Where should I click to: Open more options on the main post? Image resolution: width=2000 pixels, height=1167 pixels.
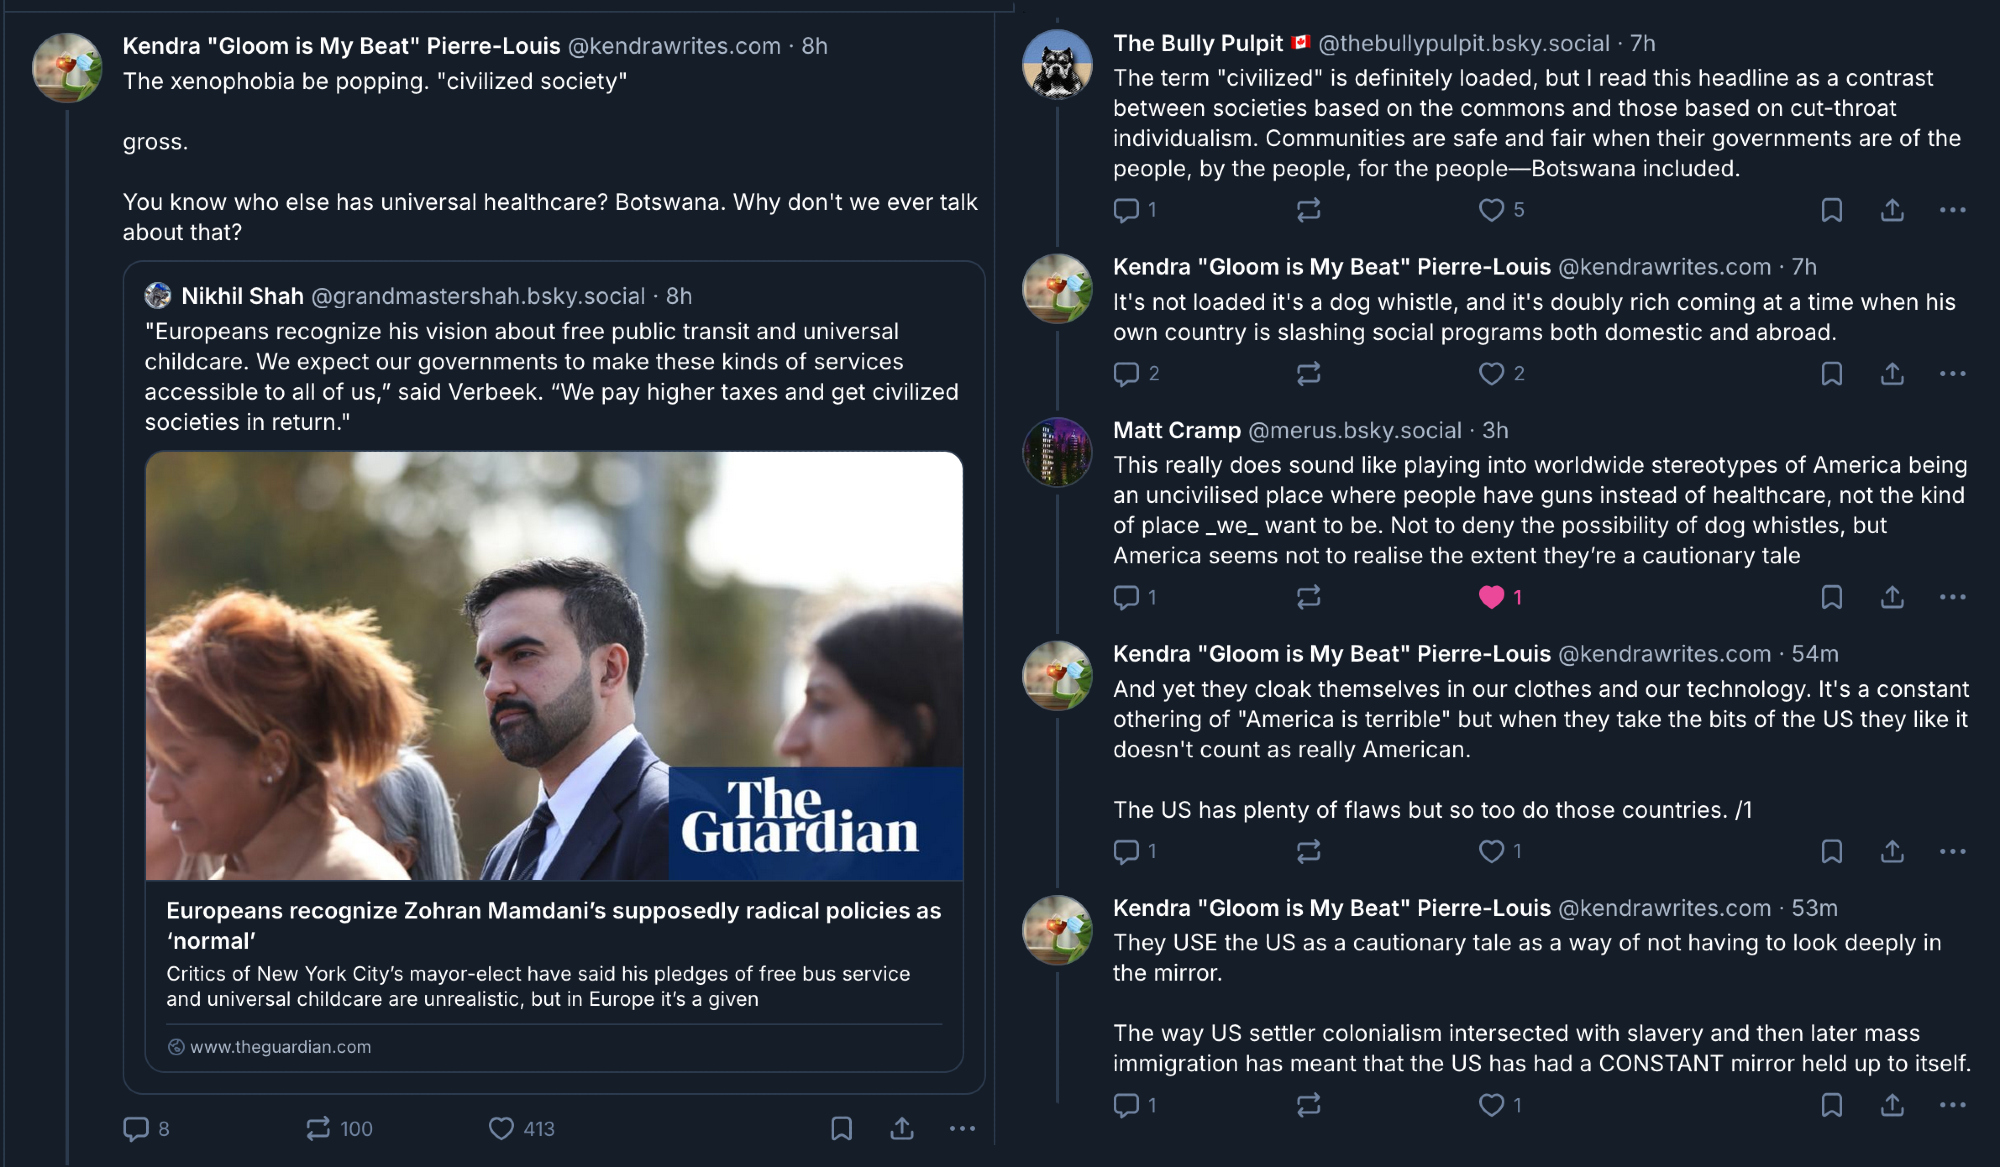pyautogui.click(x=962, y=1129)
